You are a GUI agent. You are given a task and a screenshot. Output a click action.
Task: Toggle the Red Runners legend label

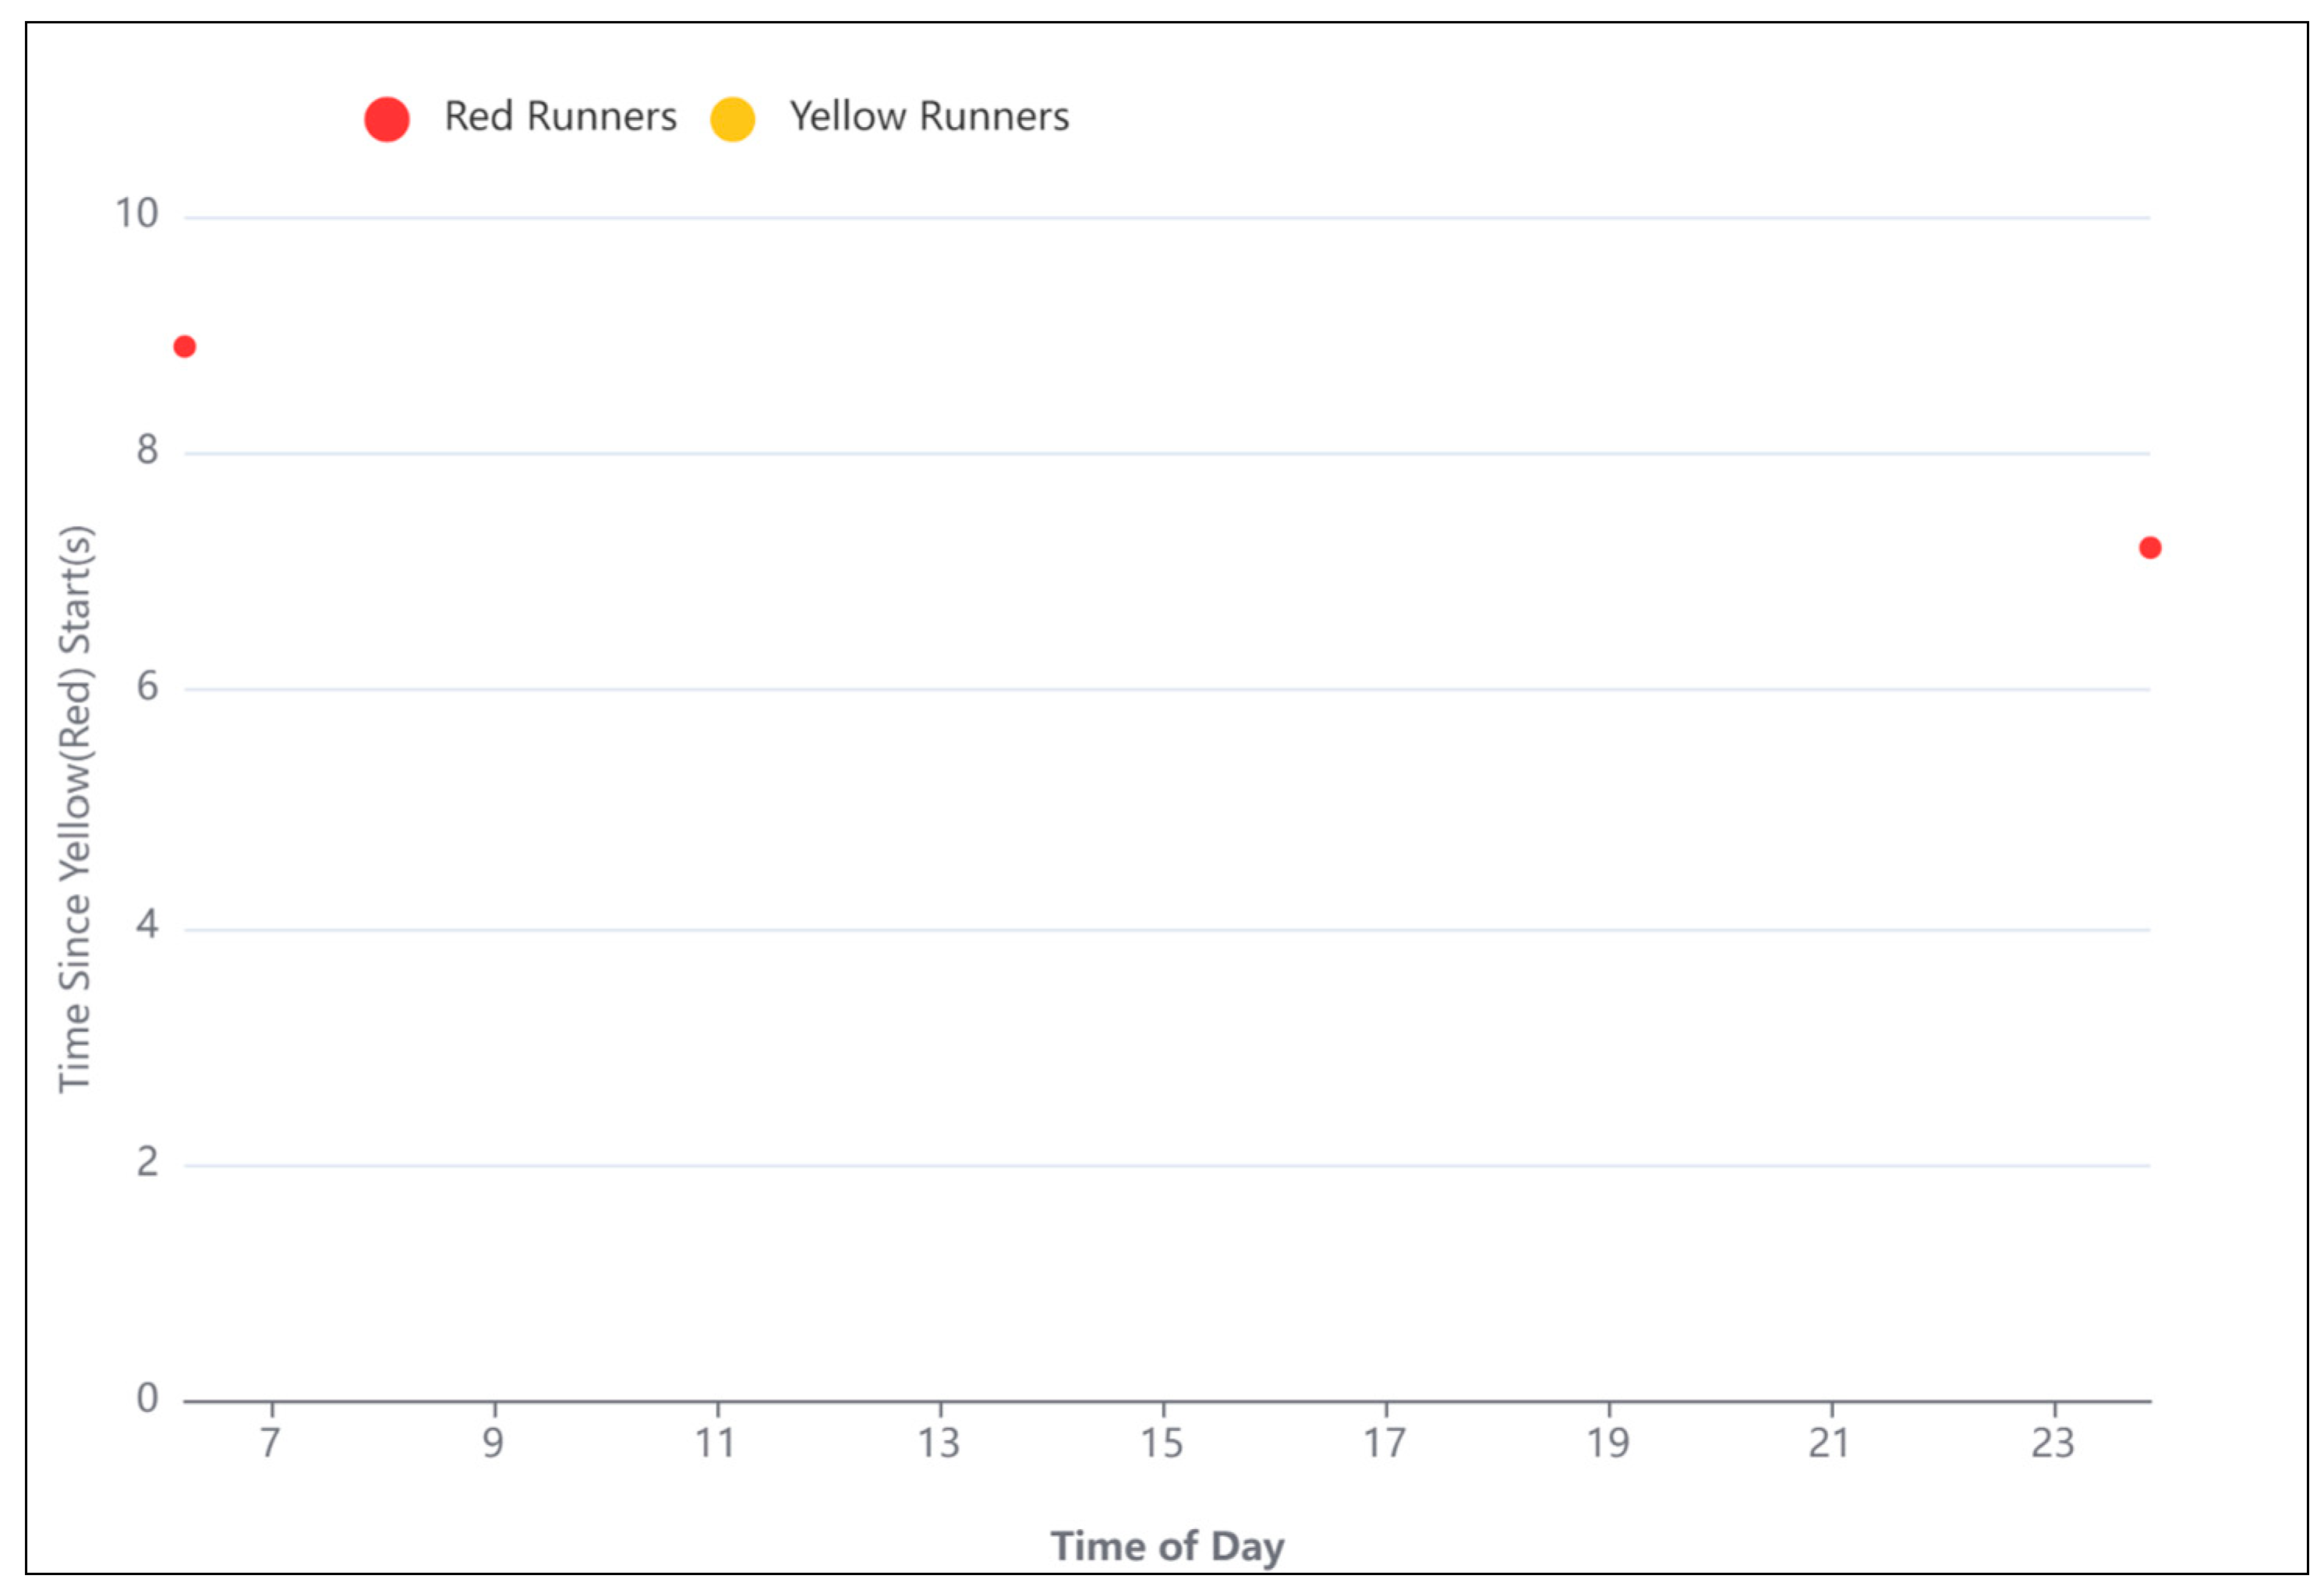(560, 117)
